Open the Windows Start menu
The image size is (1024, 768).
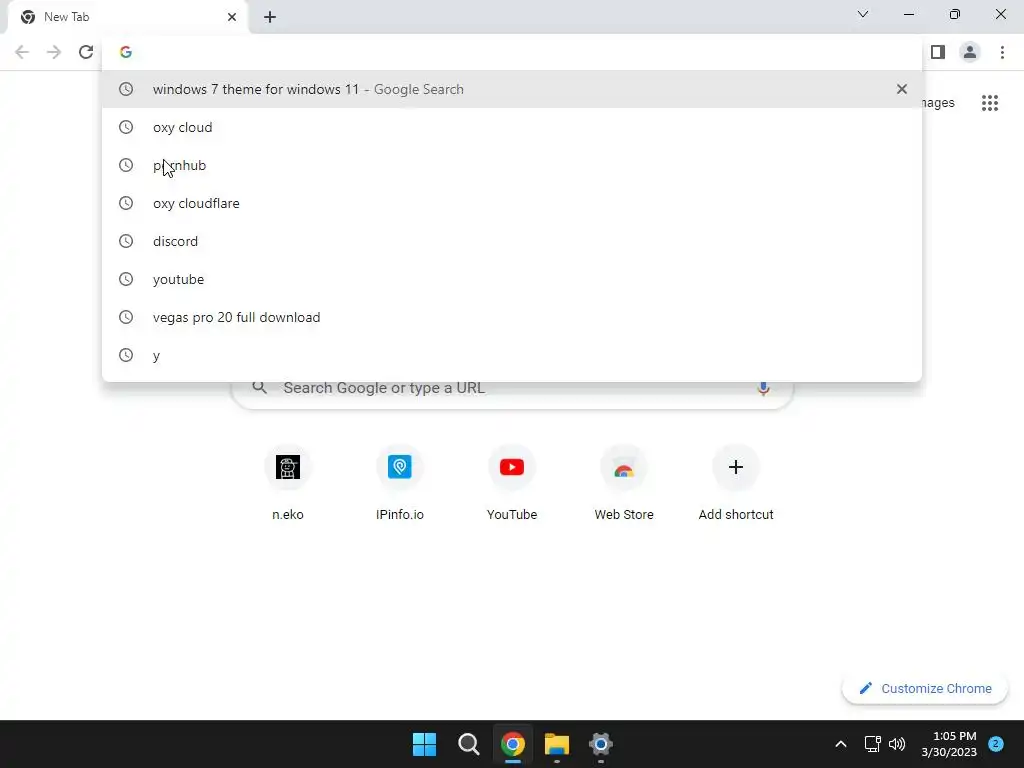[x=424, y=744]
